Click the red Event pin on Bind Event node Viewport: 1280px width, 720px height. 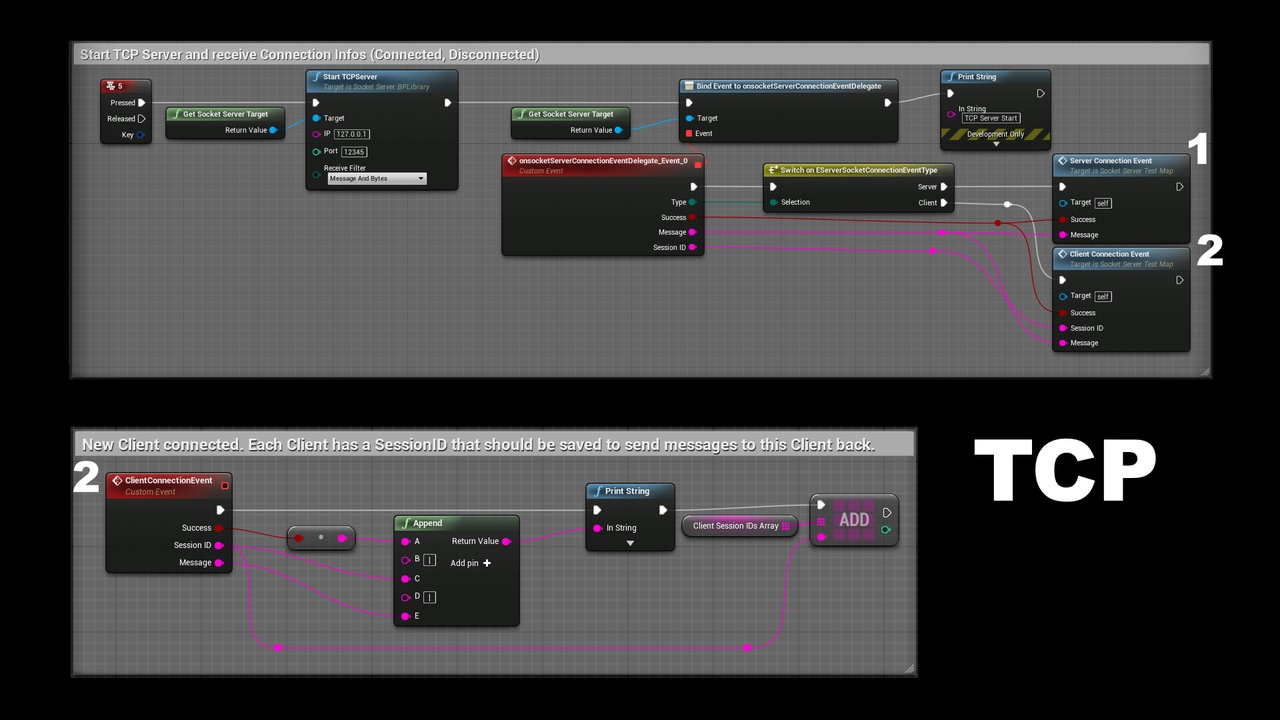pos(689,133)
